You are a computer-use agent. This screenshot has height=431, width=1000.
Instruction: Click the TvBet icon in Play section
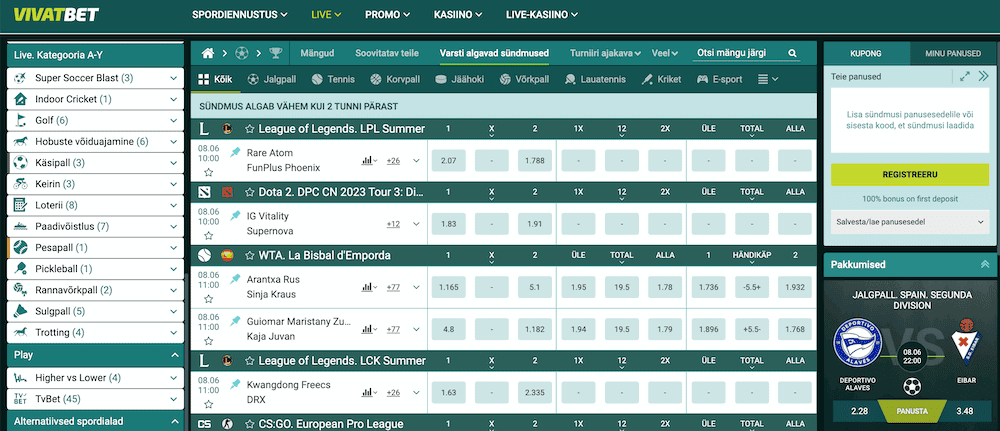click(20, 399)
